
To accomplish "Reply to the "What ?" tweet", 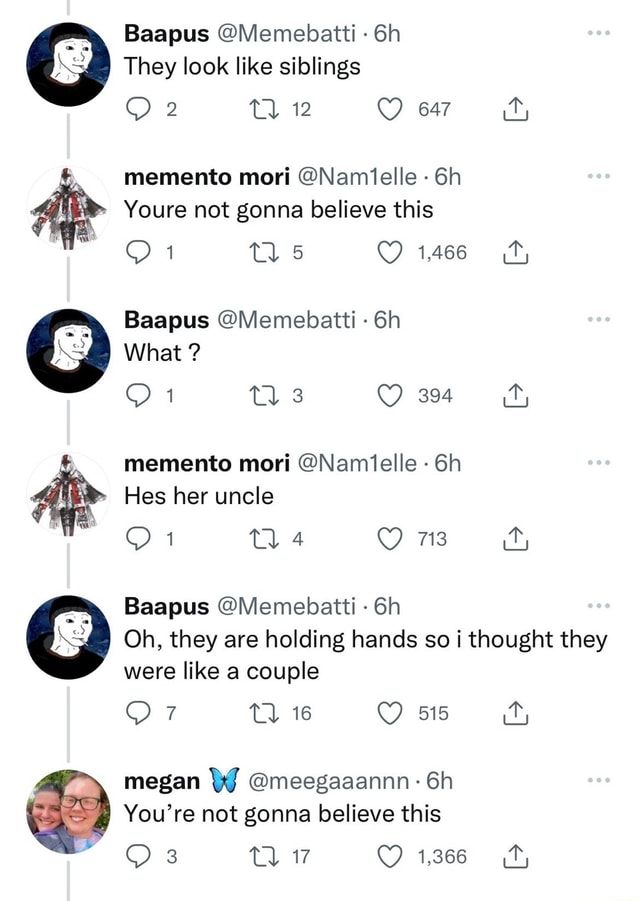I will 137,395.
